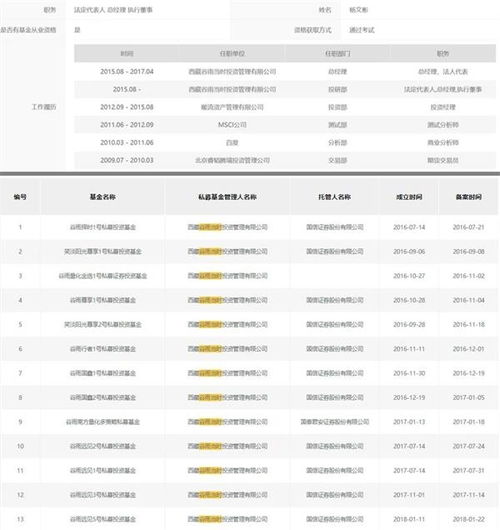Click filing date 2017-11-14
This screenshot has width=500, height=530.
469,495
